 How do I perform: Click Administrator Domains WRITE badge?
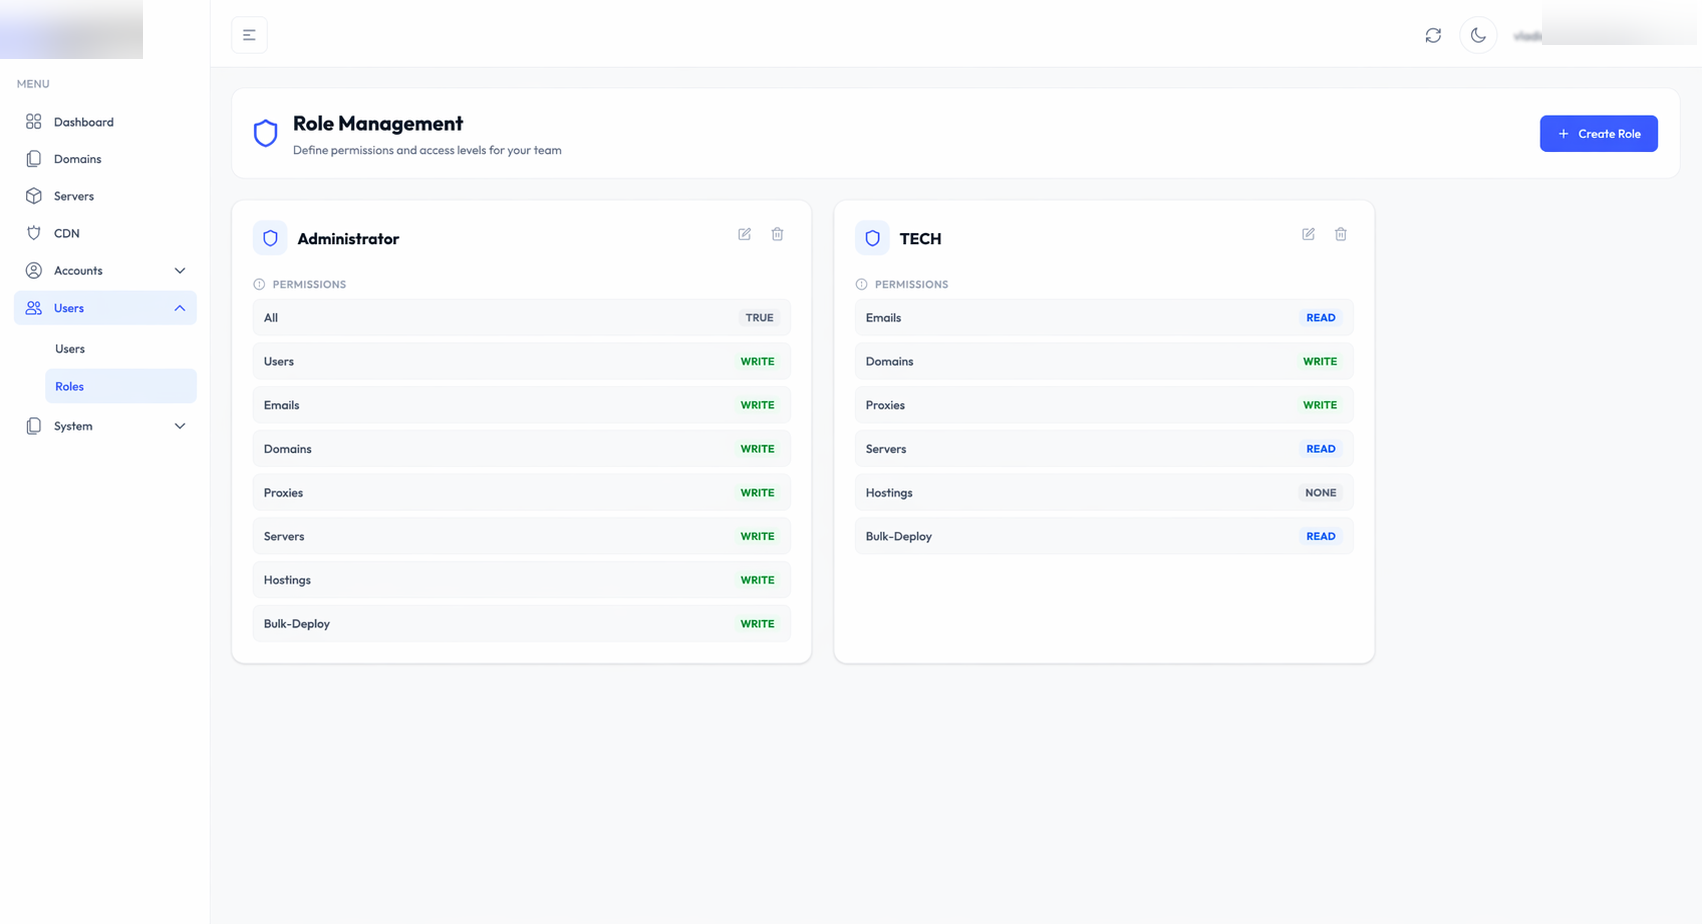[757, 449]
